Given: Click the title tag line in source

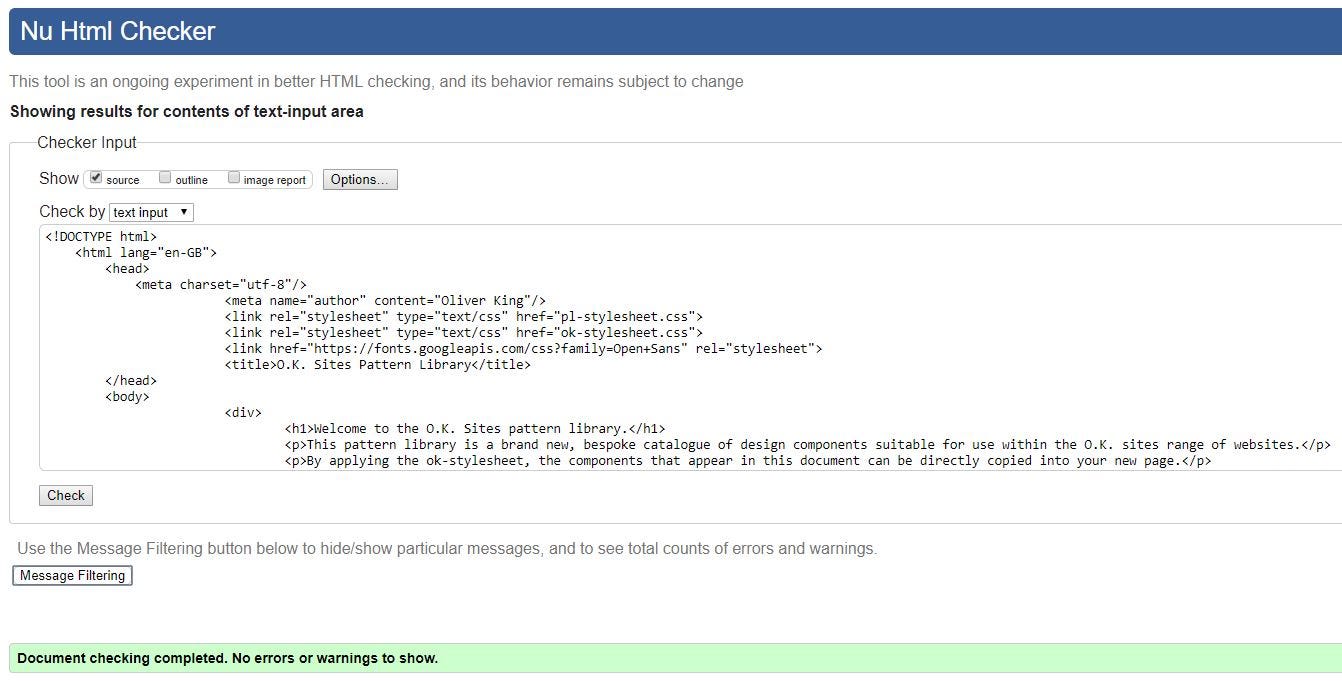Looking at the screenshot, I should point(377,365).
